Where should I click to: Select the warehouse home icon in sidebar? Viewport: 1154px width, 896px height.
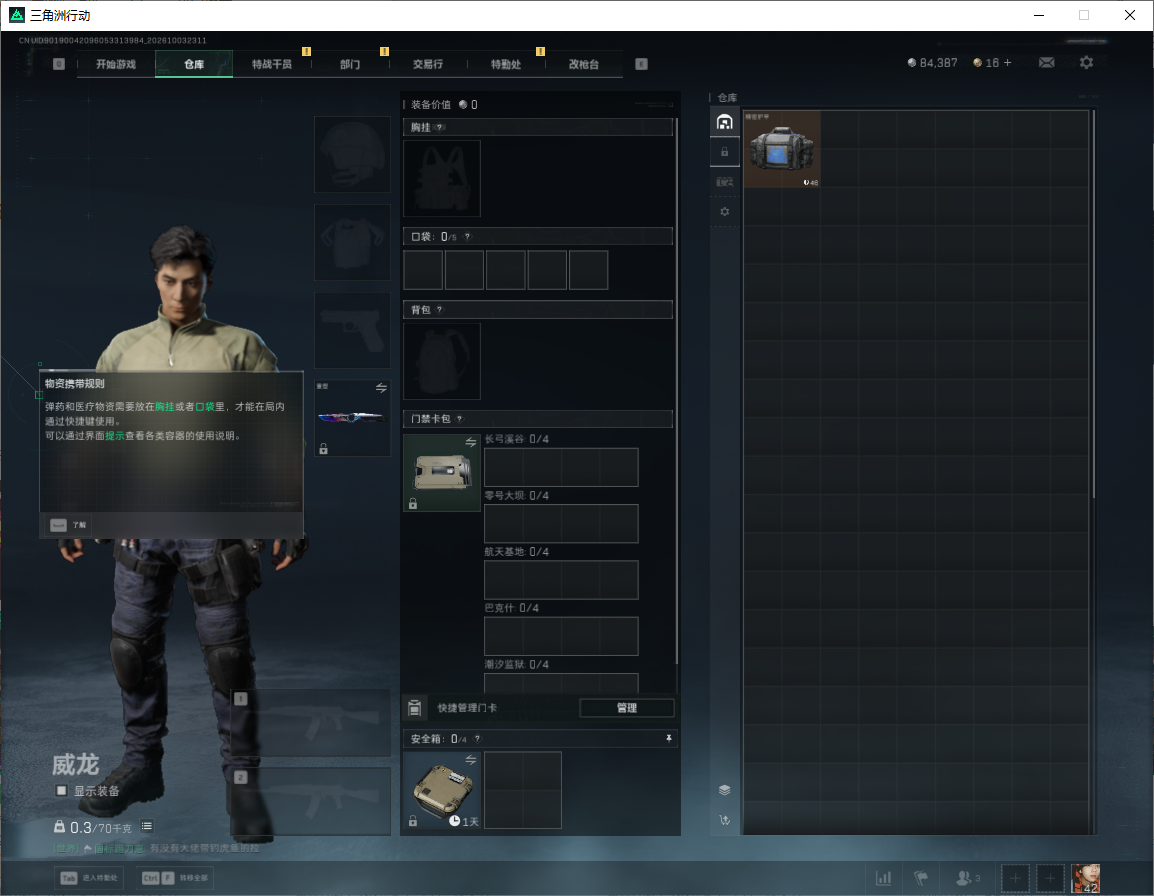click(724, 122)
